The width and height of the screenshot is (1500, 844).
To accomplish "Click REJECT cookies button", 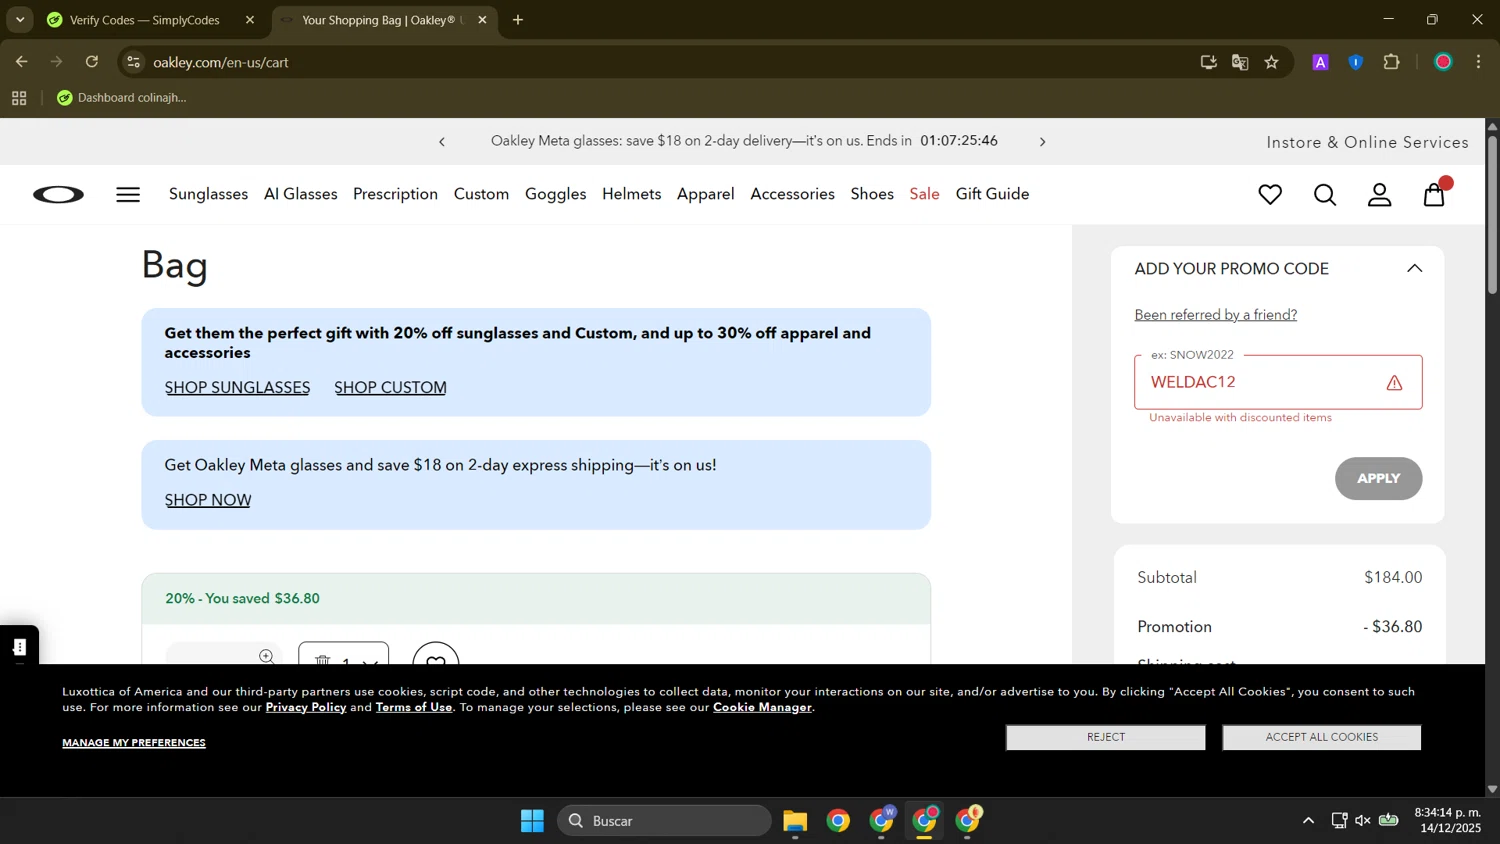I will [x=1105, y=737].
